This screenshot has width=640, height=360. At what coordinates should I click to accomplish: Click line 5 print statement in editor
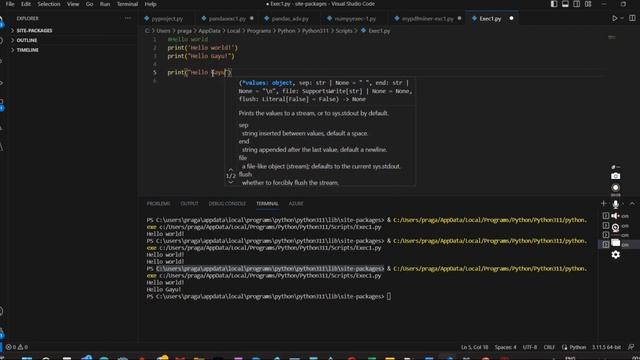point(199,73)
